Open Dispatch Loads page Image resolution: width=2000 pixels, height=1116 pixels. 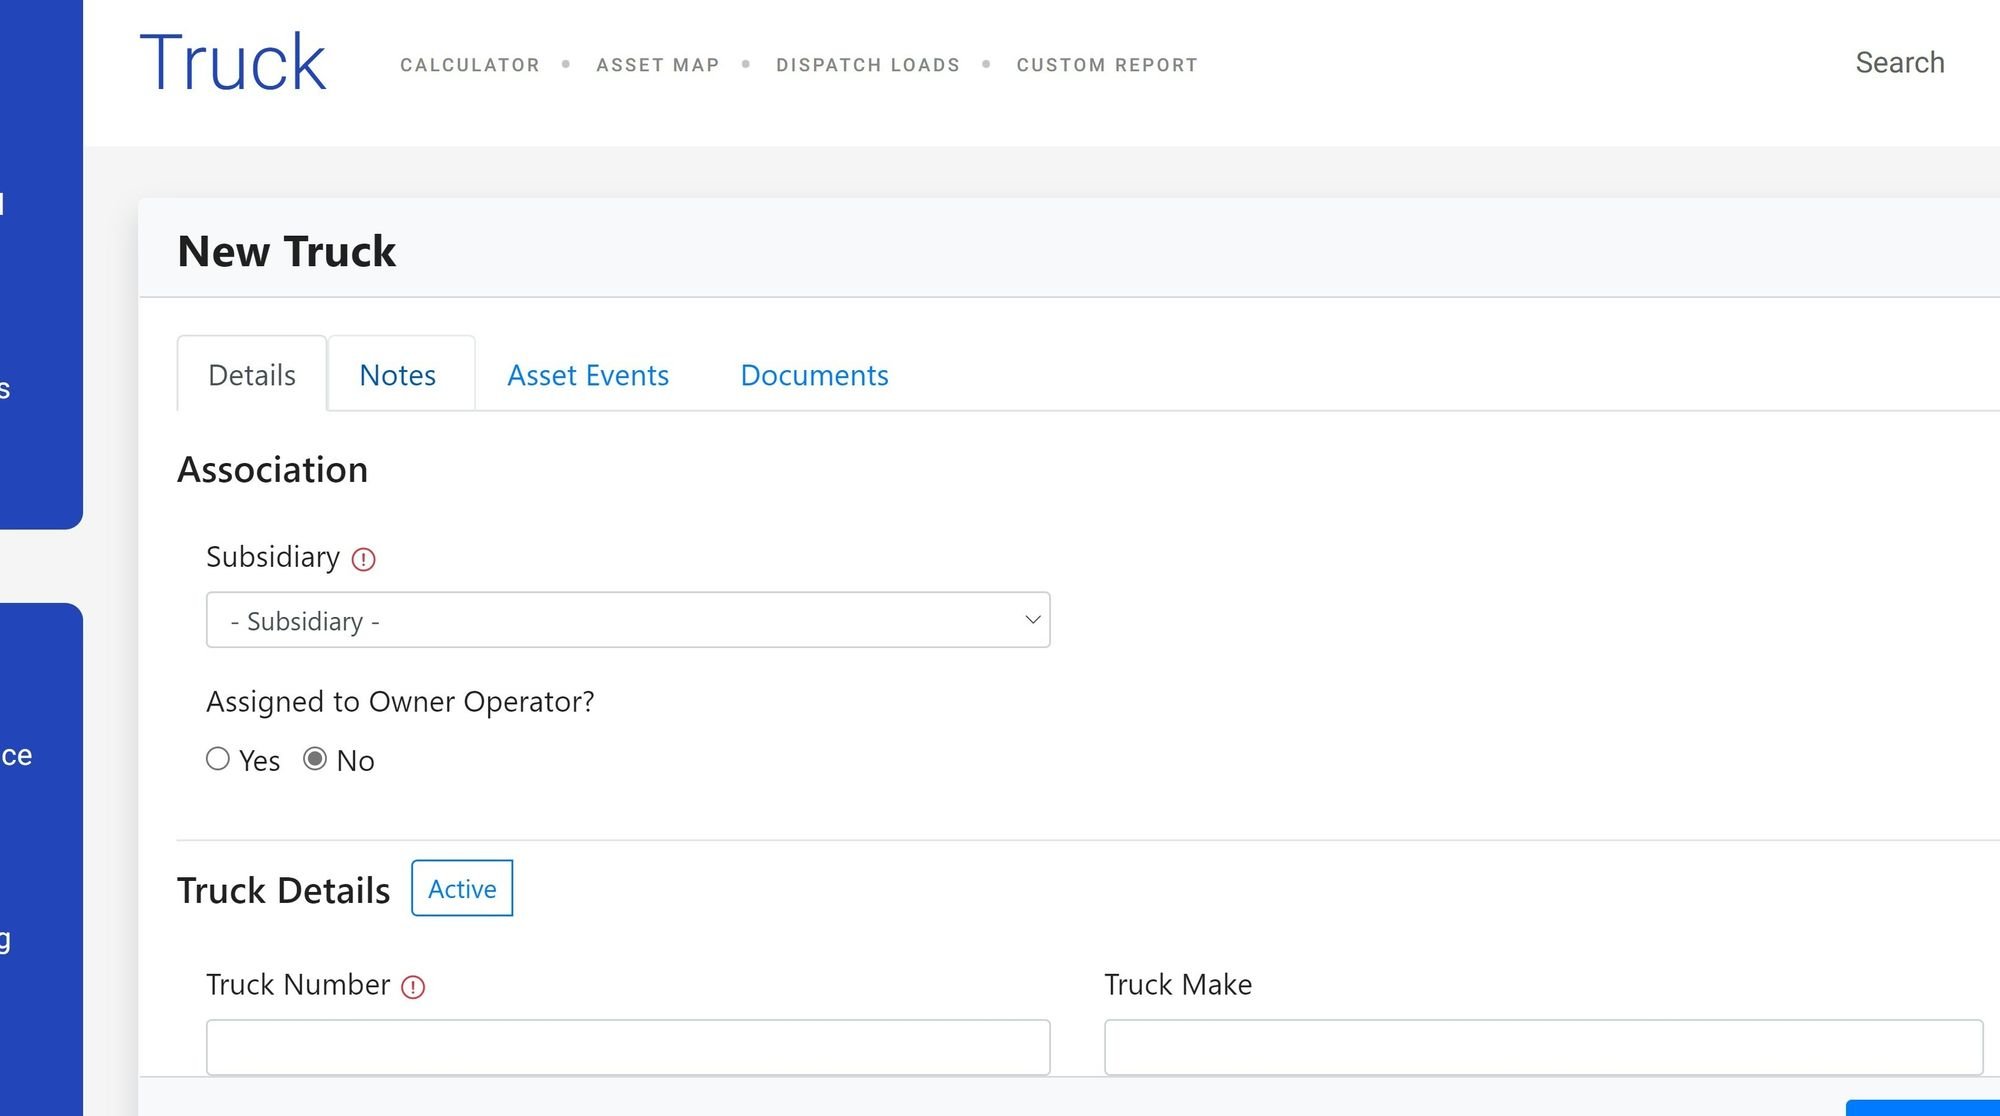click(868, 65)
